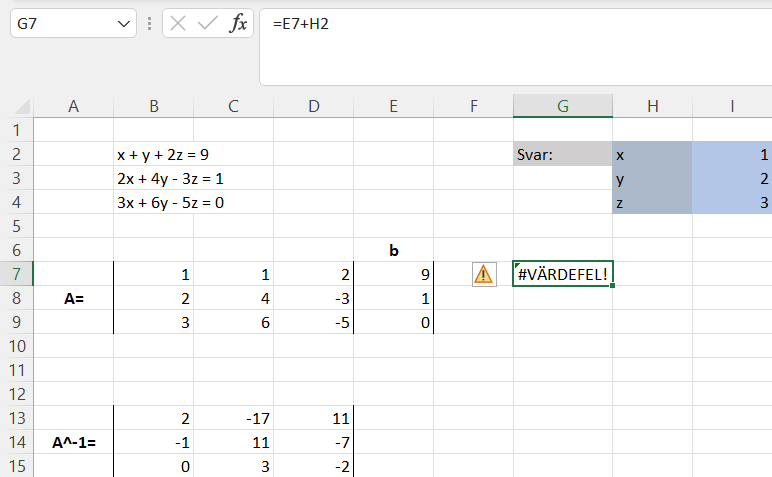772x477 pixels.
Task: Select column G header
Action: point(563,107)
